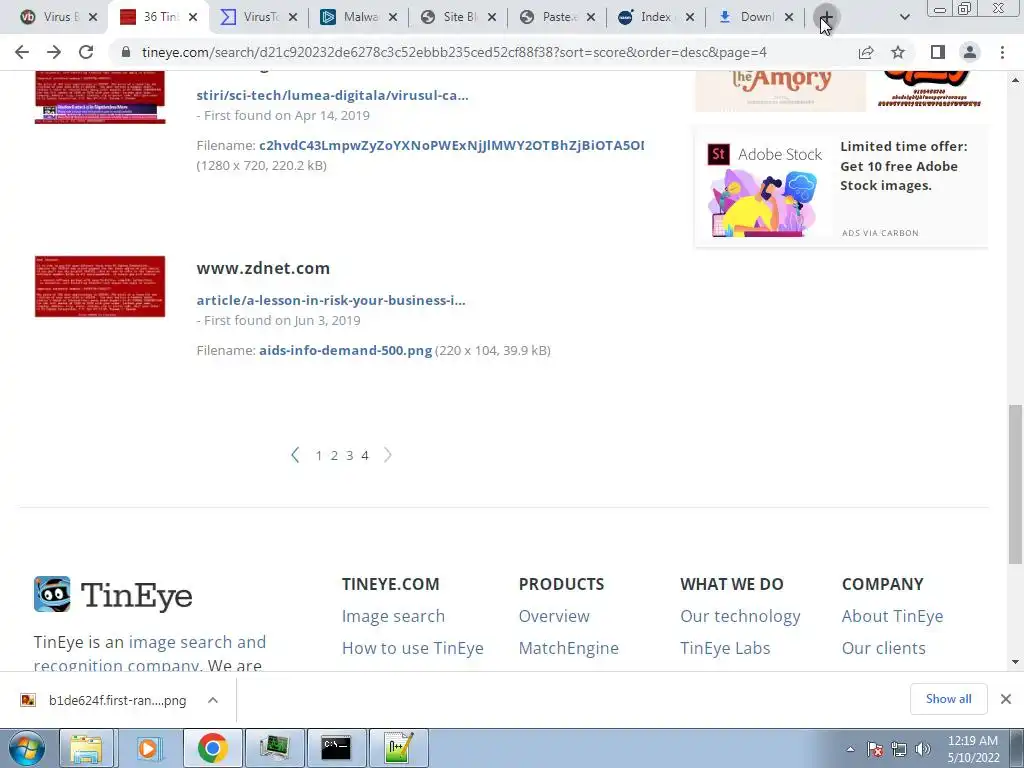Reload the TinEye results page
The width and height of the screenshot is (1024, 768).
point(86,52)
